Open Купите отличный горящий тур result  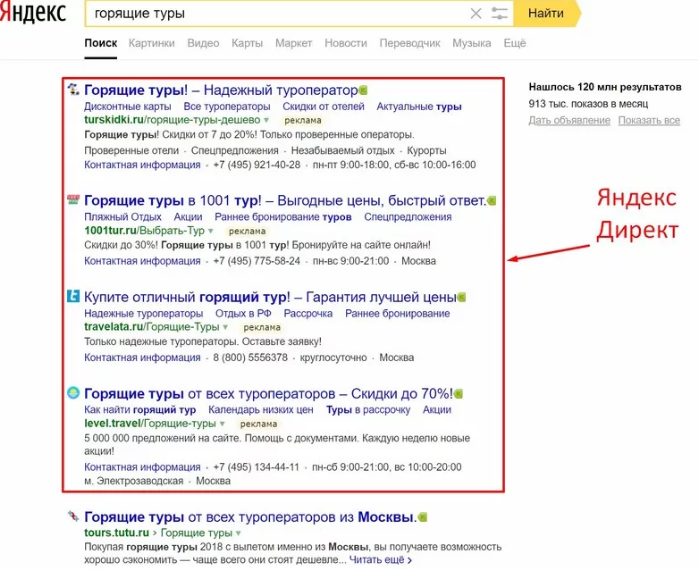[x=270, y=297]
